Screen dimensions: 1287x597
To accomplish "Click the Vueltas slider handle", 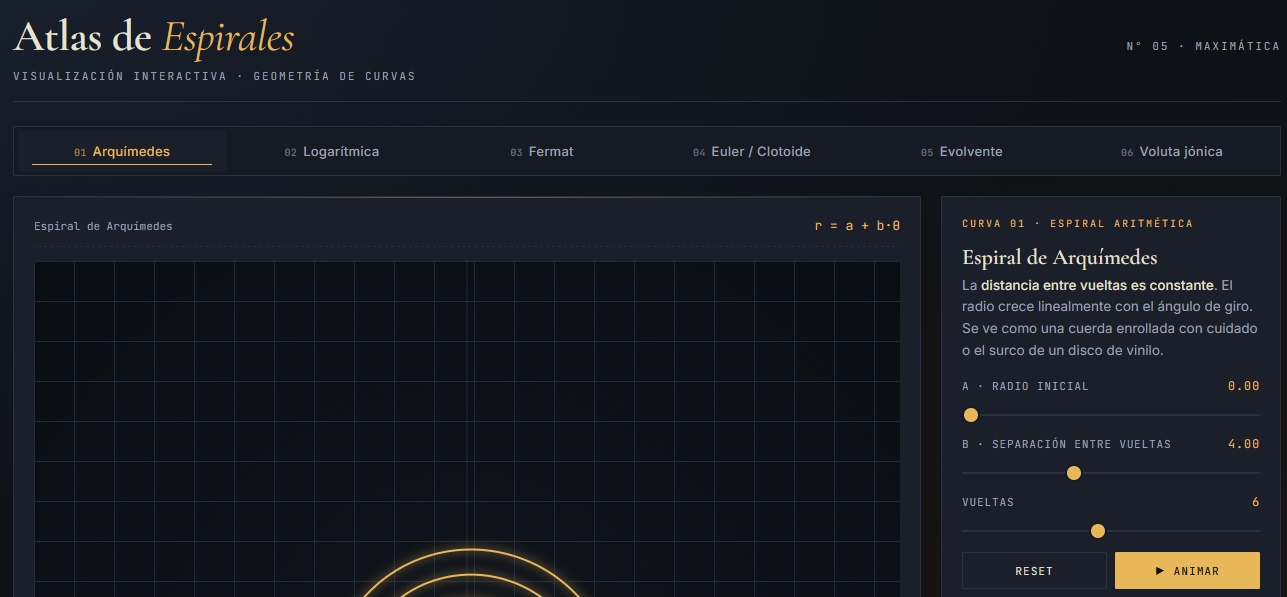I will (x=1097, y=531).
